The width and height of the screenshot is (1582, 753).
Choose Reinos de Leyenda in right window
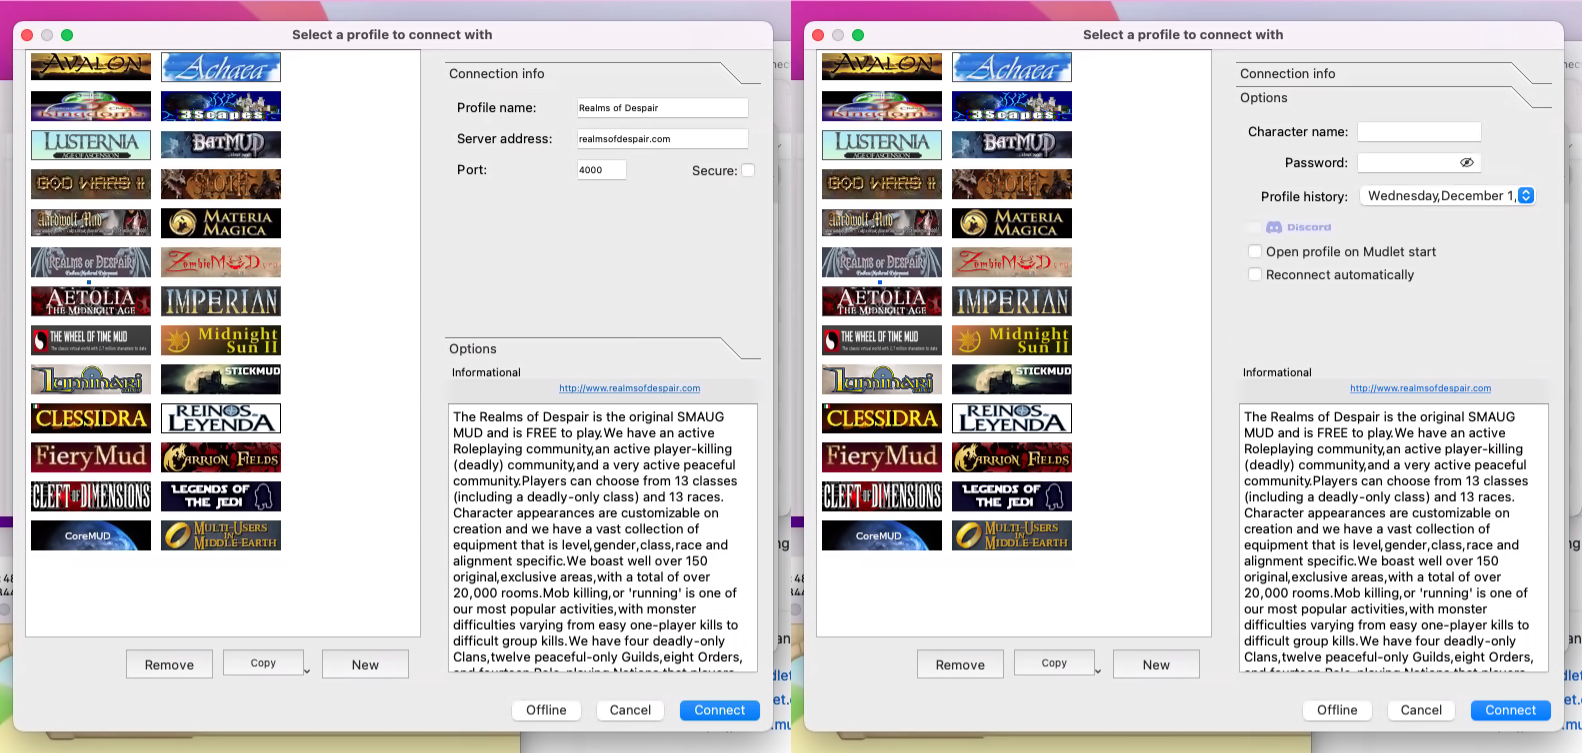point(1012,418)
